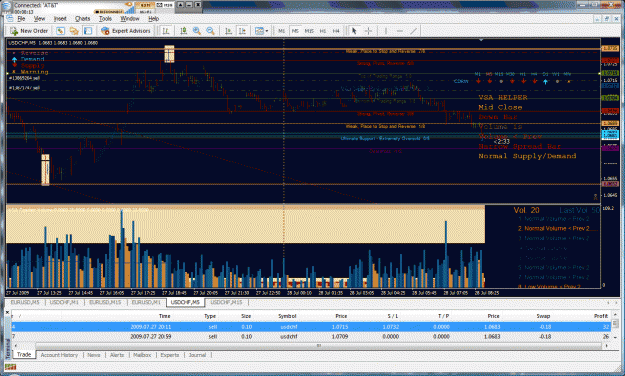The height and width of the screenshot is (376, 625).
Task: Toggle the Expert Advisors button
Action: pyautogui.click(x=126, y=31)
